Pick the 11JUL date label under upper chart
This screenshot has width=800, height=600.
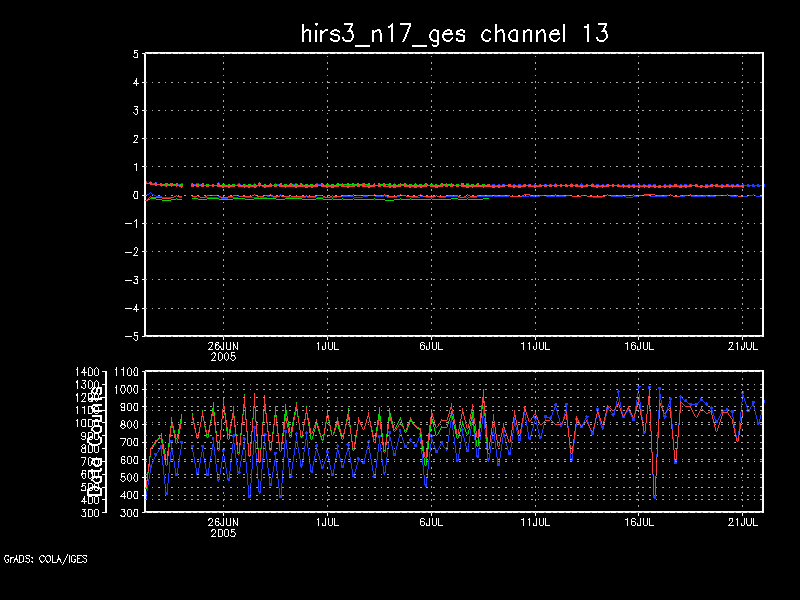(x=536, y=345)
